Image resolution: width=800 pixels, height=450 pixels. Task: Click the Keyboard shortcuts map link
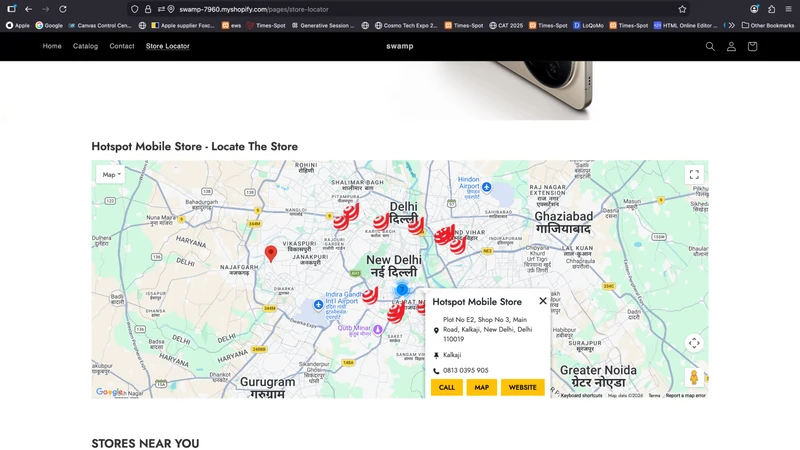581,395
